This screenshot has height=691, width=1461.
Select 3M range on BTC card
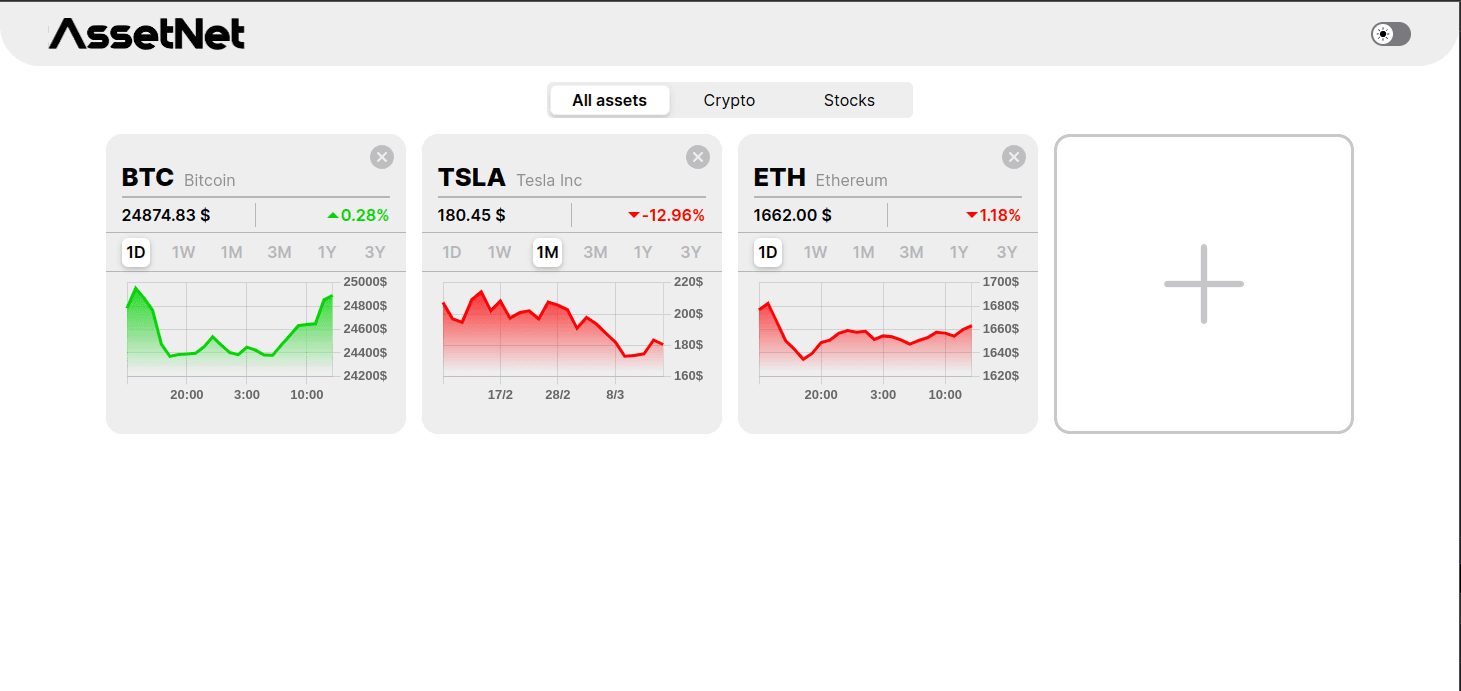pos(280,252)
